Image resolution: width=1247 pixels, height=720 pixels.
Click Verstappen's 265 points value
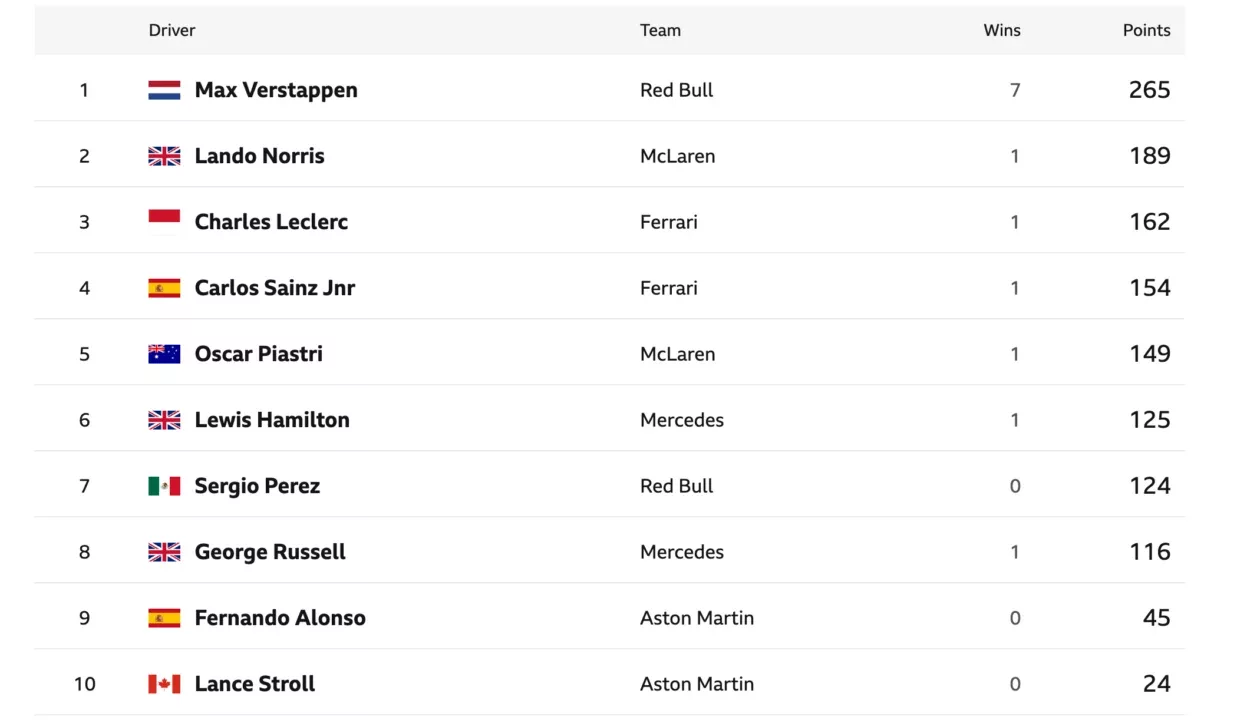click(1150, 90)
